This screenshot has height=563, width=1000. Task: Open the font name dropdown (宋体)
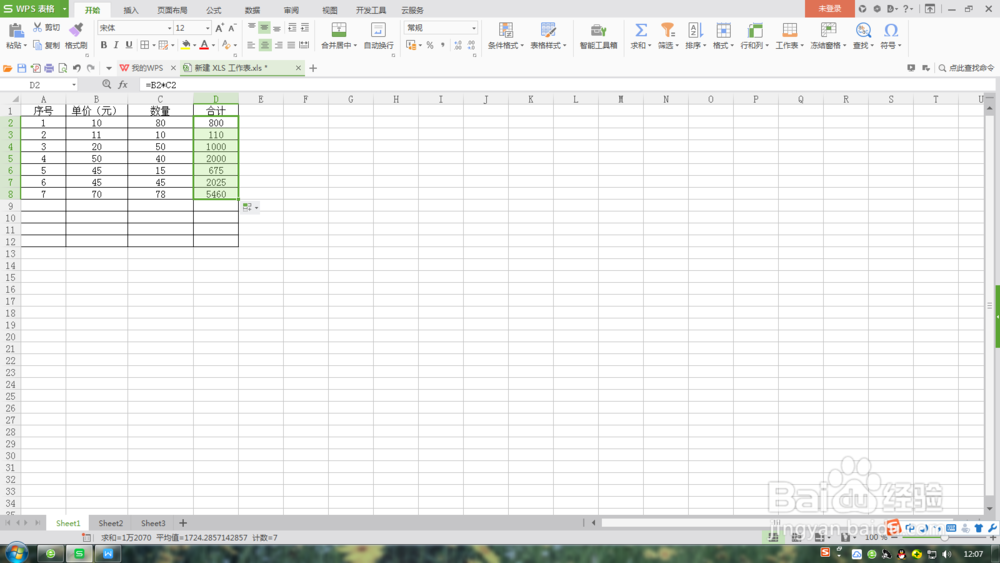pyautogui.click(x=170, y=28)
